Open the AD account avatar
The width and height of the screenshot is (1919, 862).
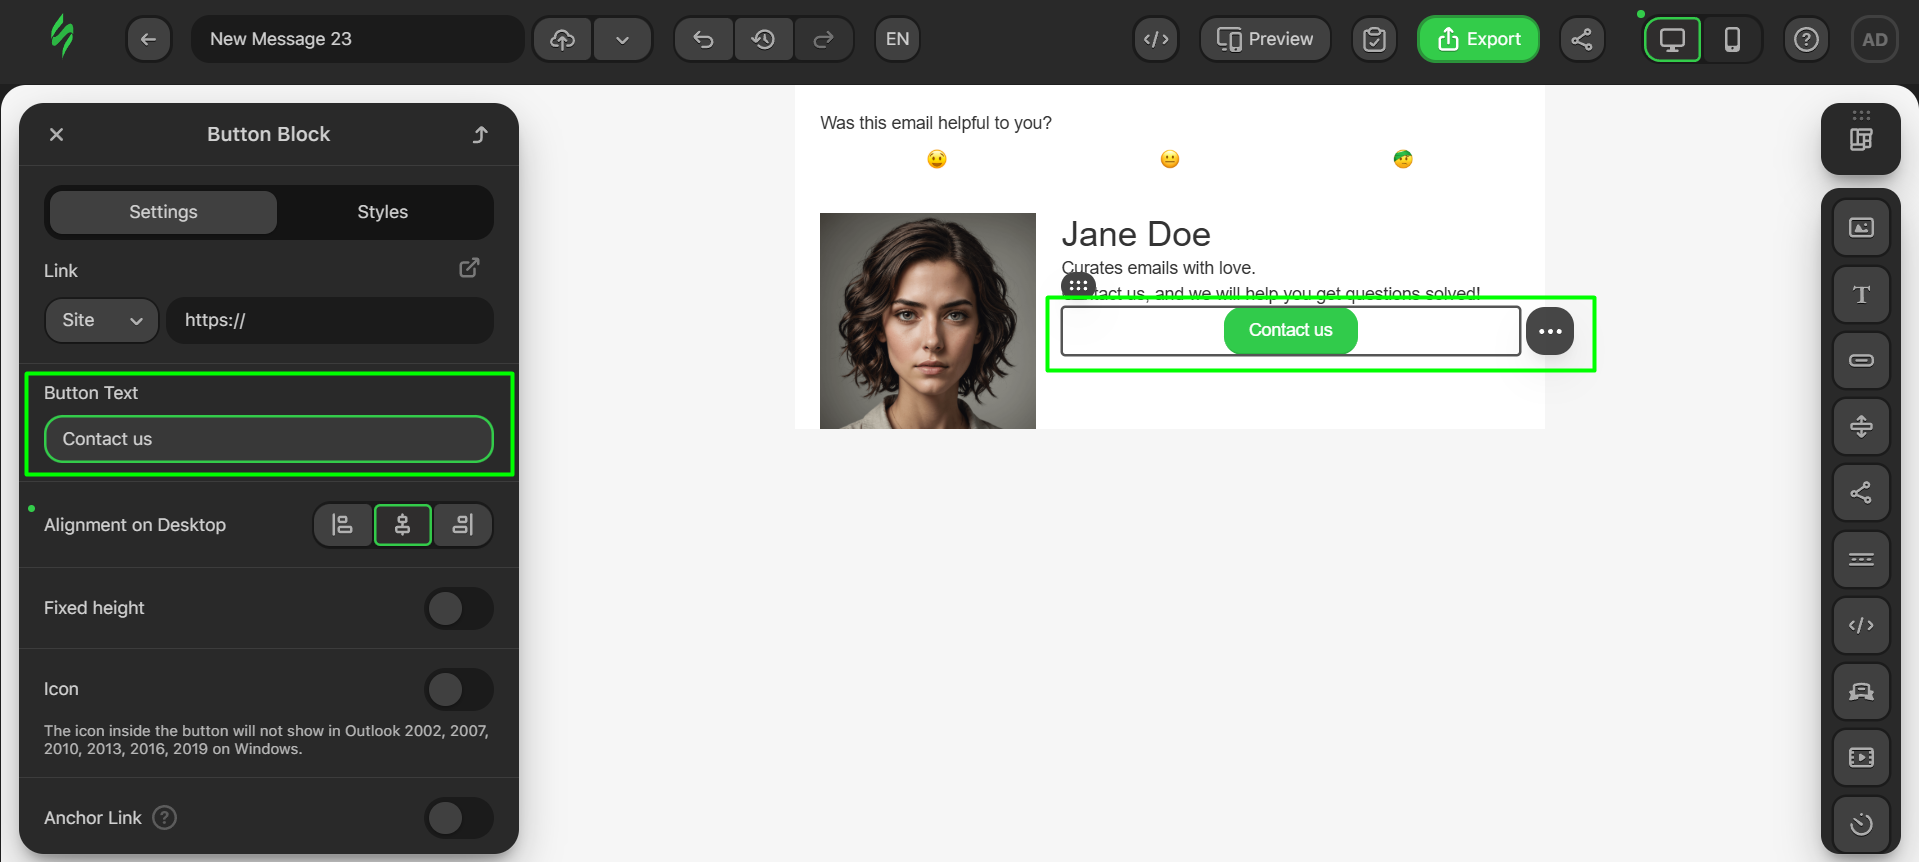pyautogui.click(x=1875, y=39)
